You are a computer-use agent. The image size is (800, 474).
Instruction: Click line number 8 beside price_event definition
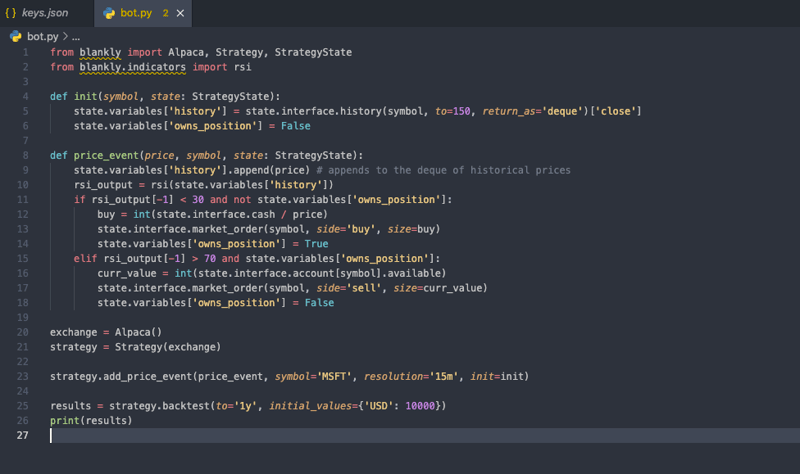pyautogui.click(x=26, y=155)
